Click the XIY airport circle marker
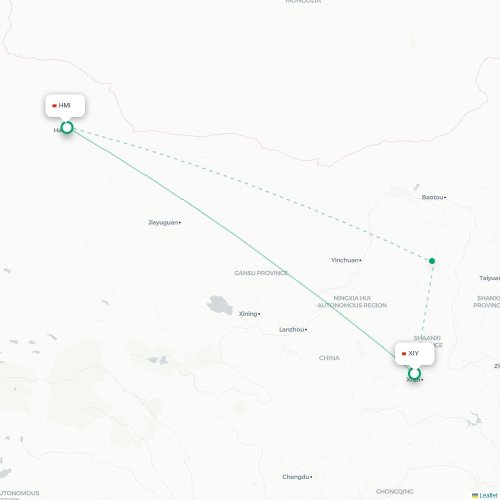 pos(414,373)
